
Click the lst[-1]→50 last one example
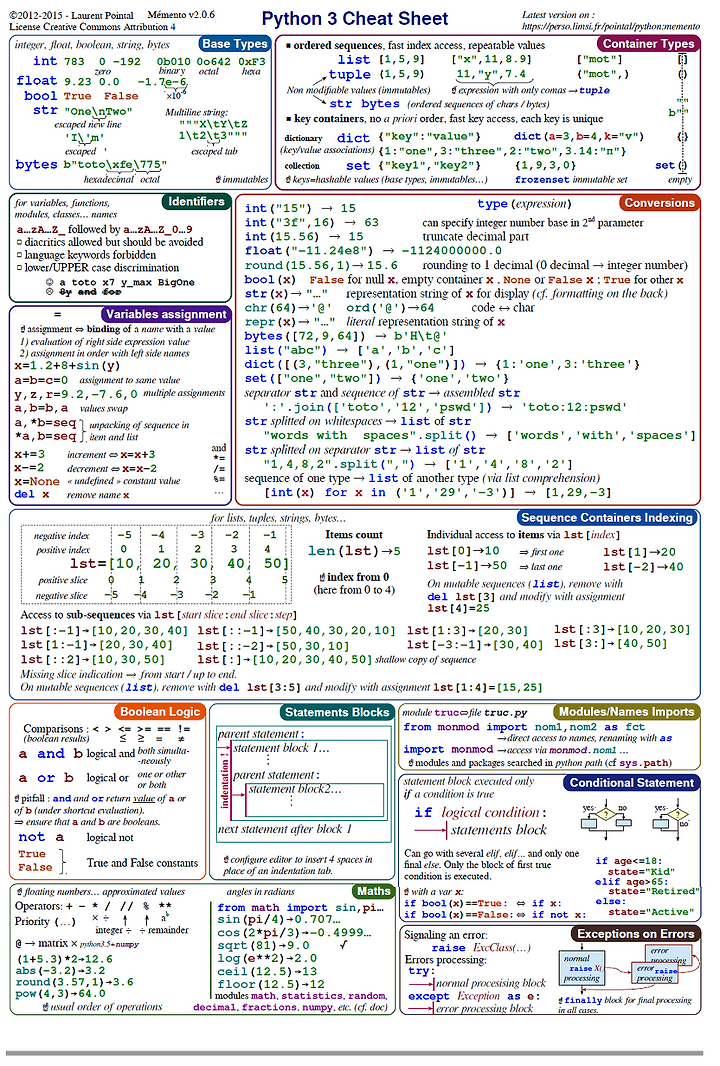point(495,566)
